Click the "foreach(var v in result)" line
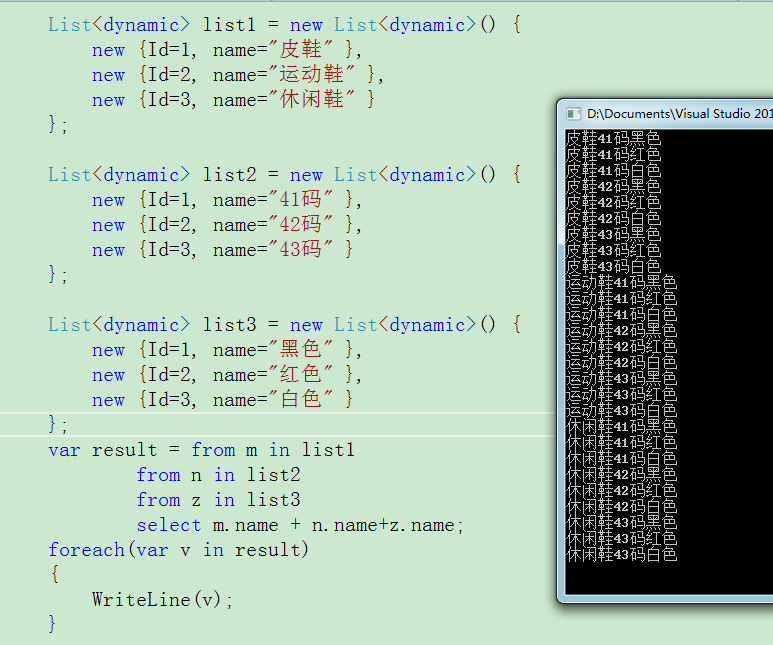773x645 pixels. pos(178,550)
